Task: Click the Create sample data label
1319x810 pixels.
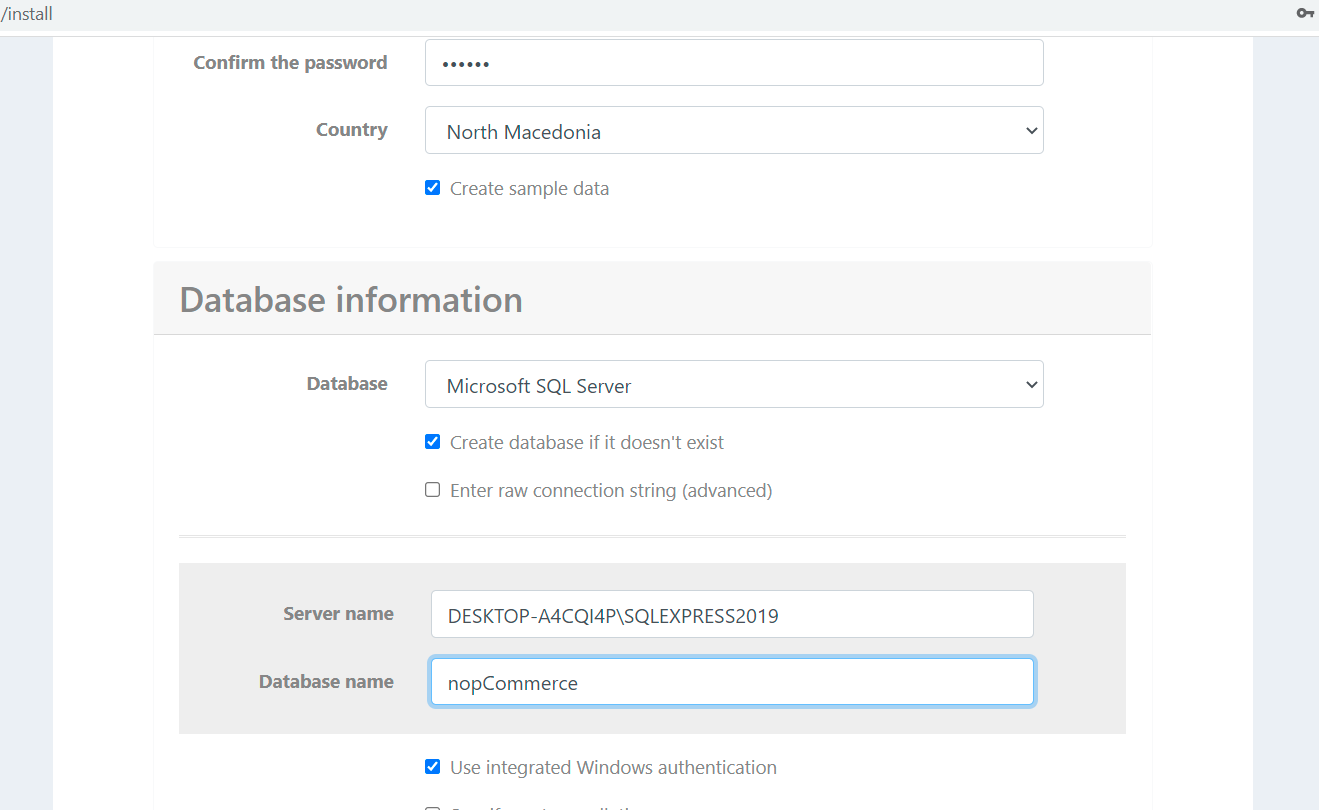Action: pyautogui.click(x=529, y=188)
